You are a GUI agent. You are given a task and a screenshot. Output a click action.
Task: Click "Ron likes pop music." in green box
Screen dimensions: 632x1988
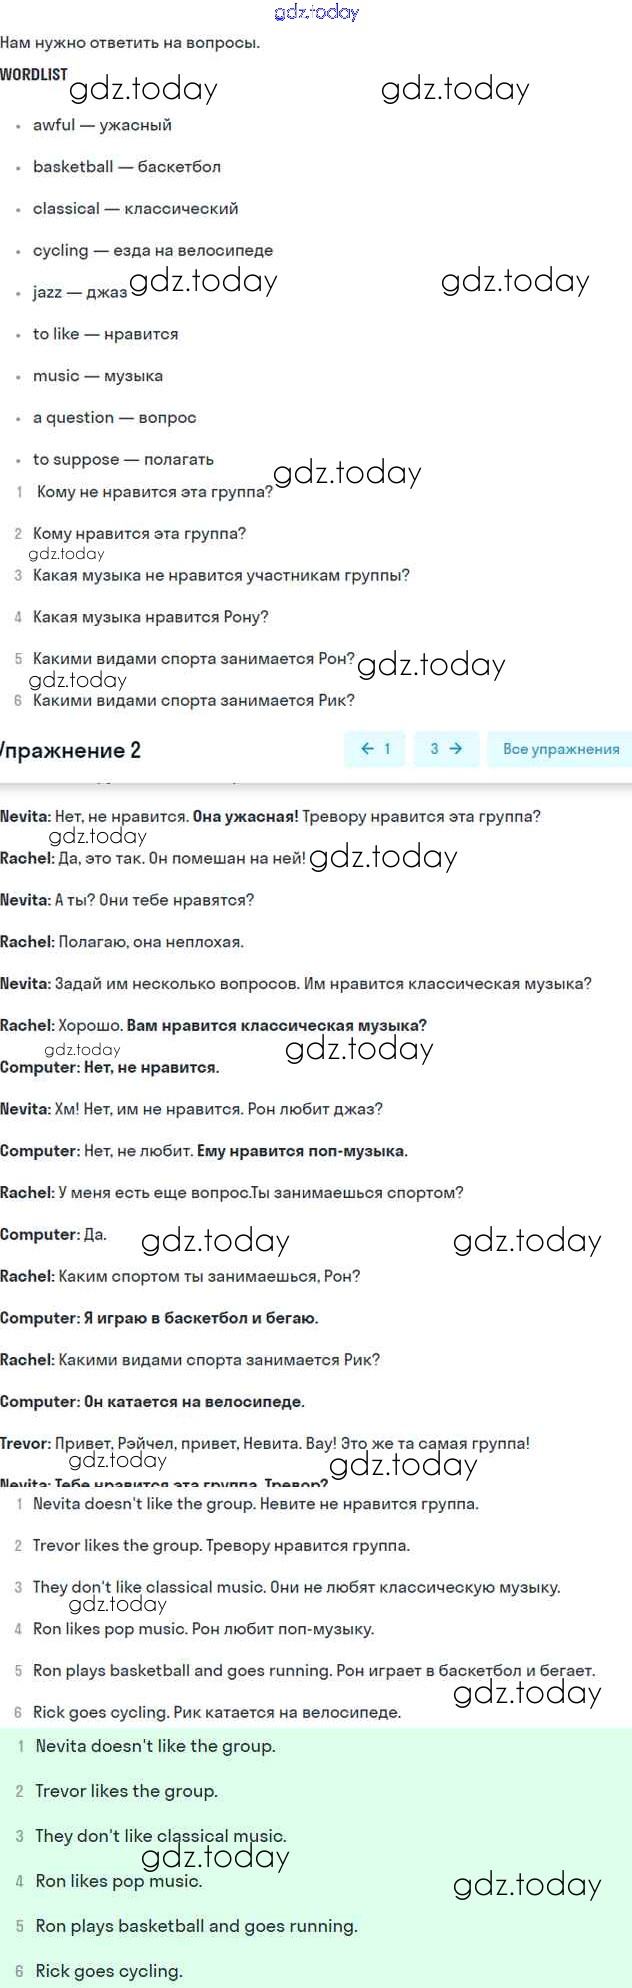point(118,1881)
